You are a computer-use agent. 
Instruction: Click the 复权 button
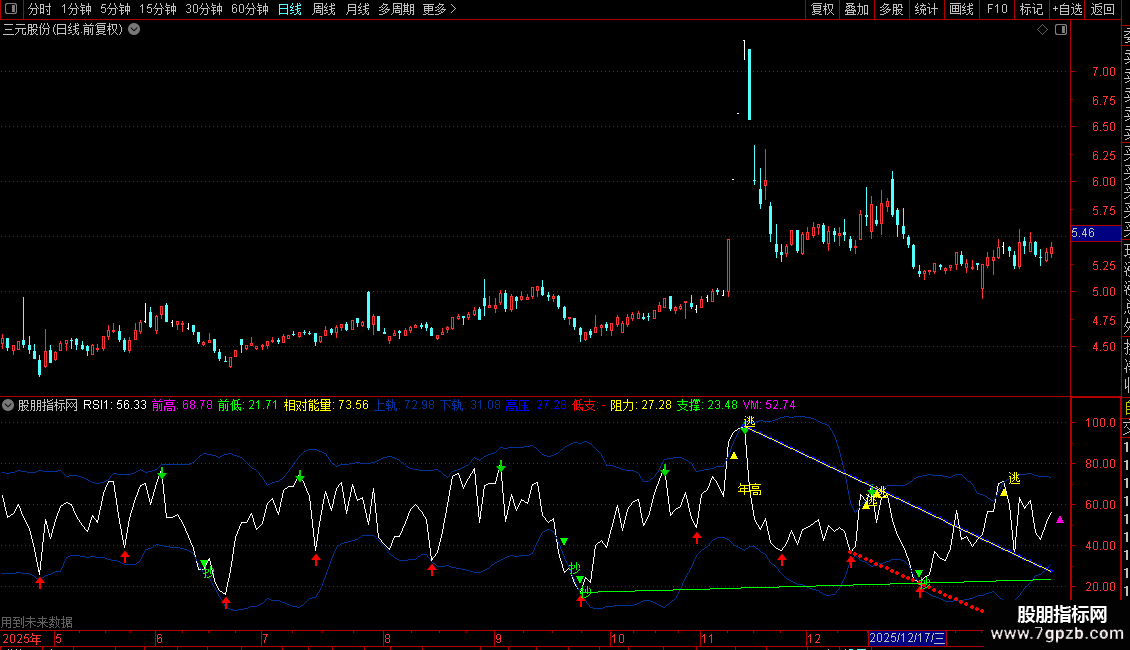pos(822,9)
